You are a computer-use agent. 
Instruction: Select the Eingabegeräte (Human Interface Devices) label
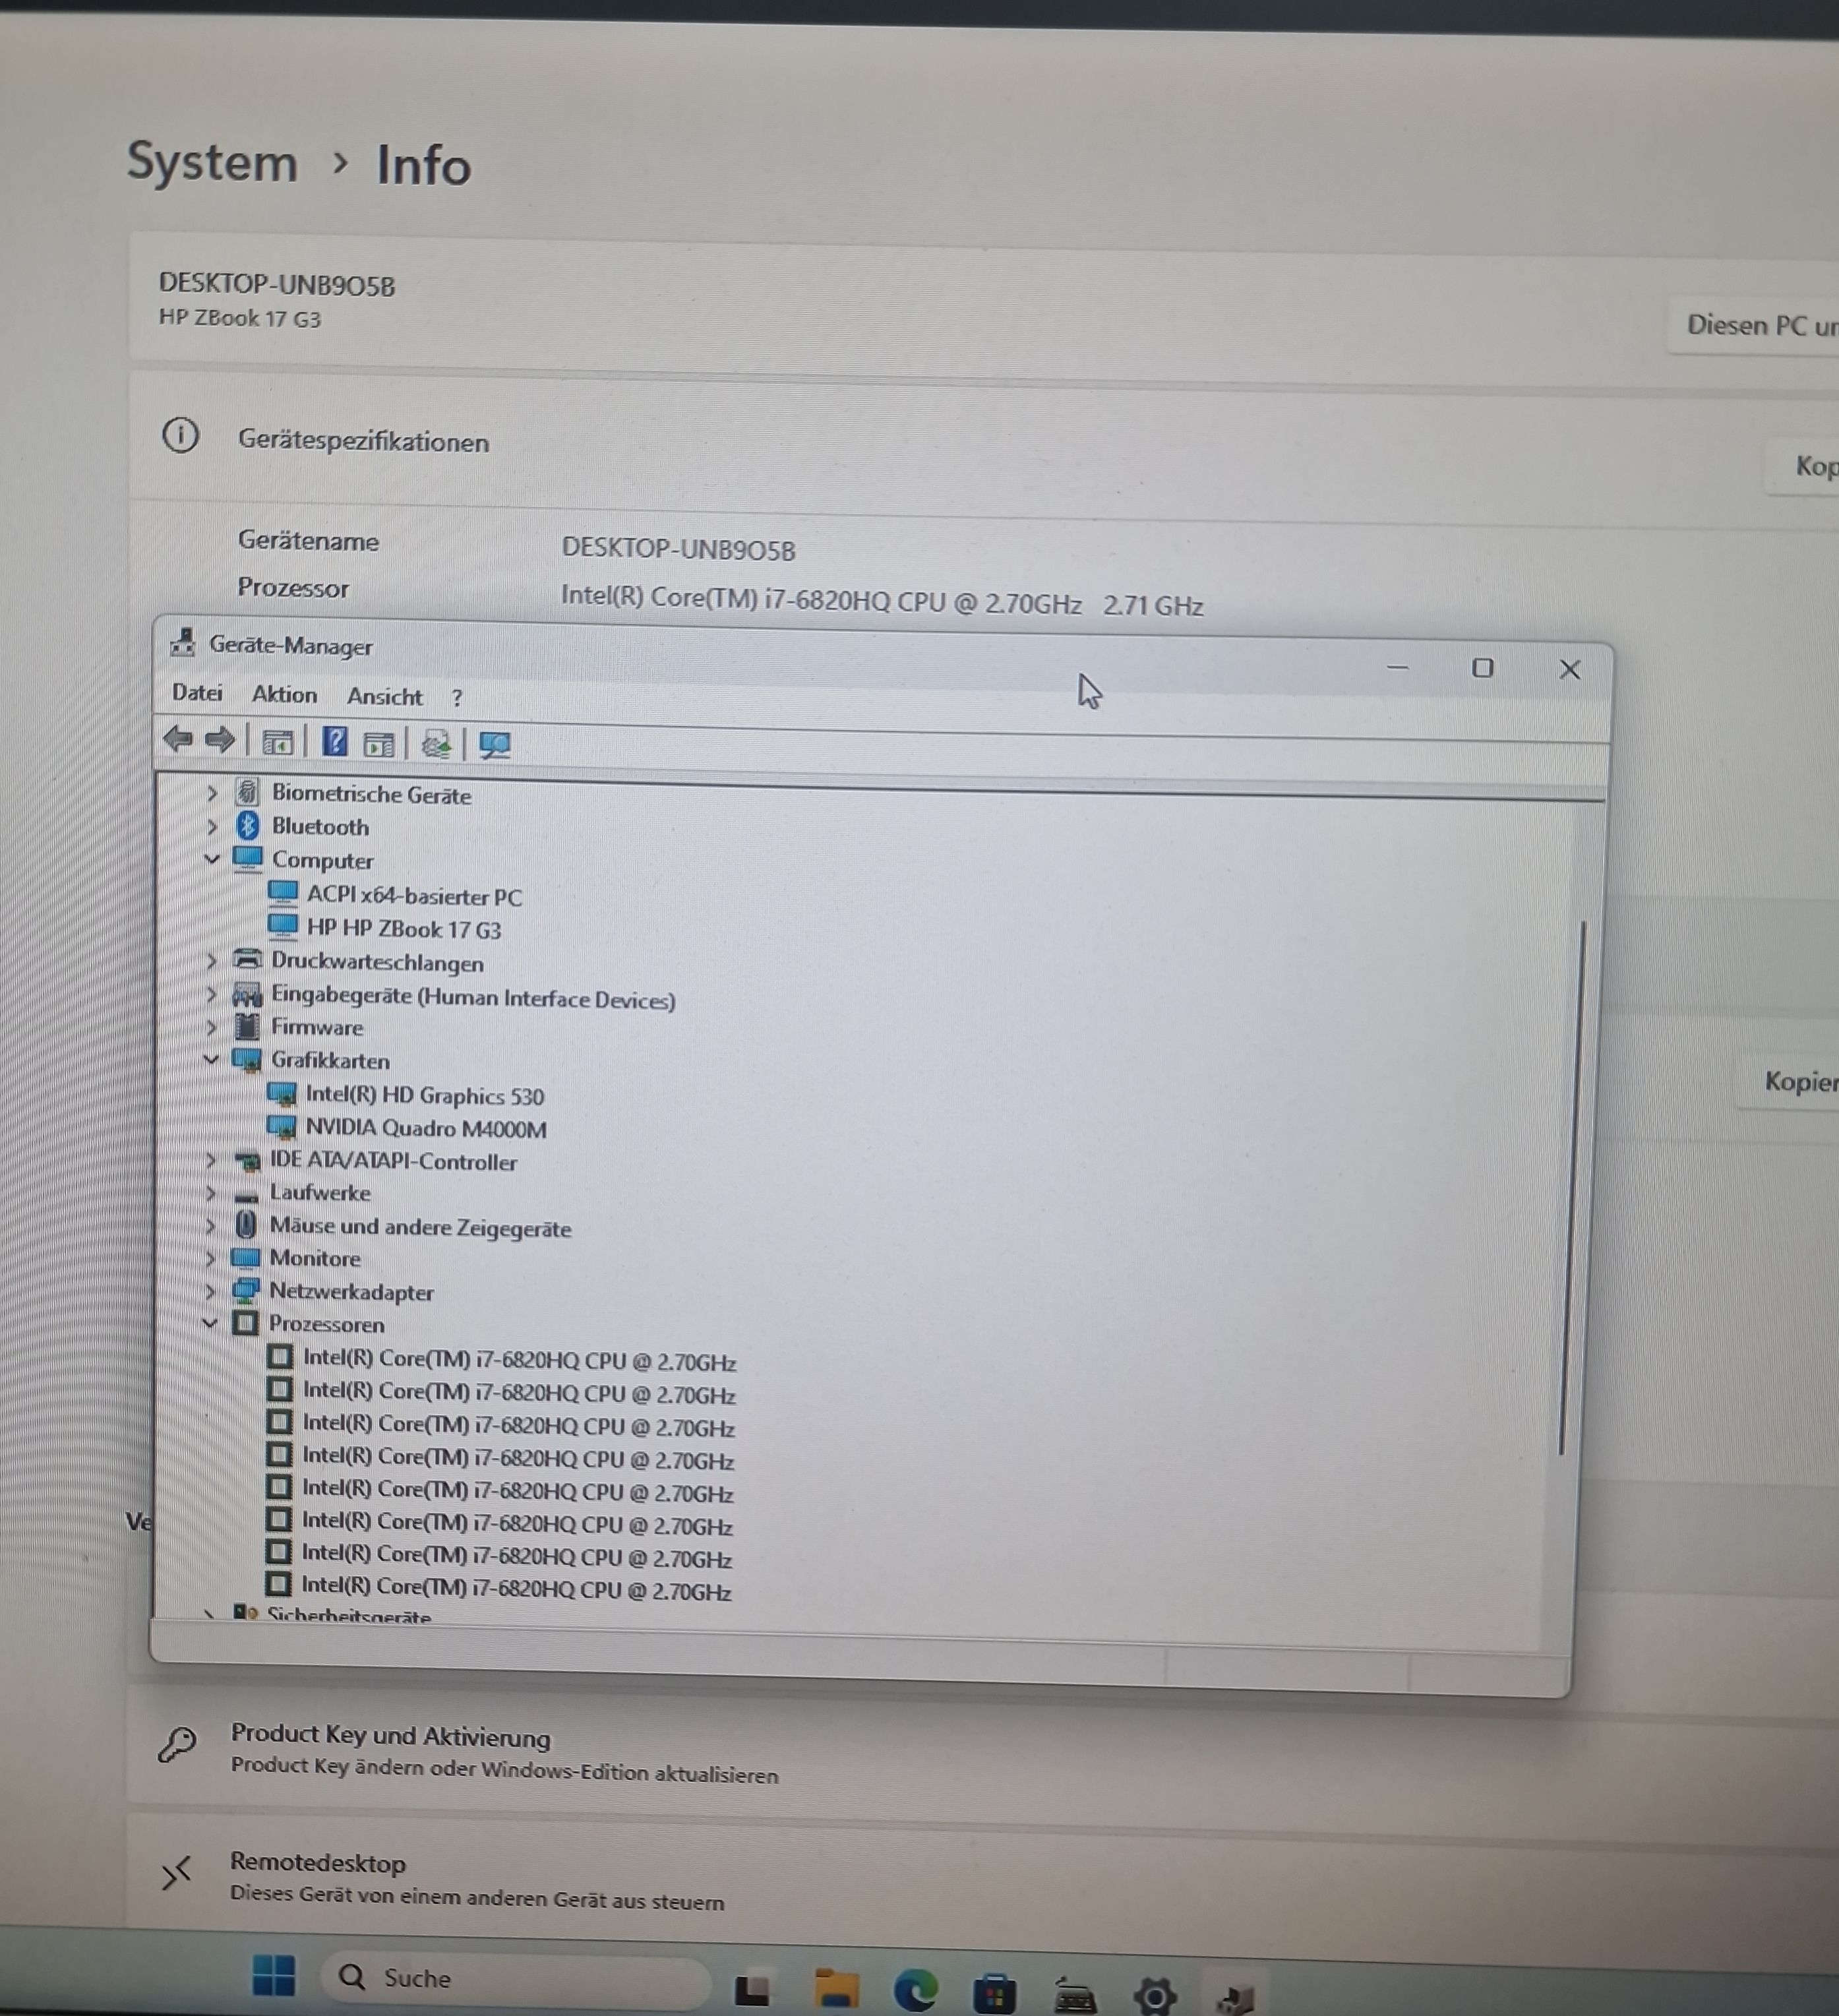click(473, 998)
